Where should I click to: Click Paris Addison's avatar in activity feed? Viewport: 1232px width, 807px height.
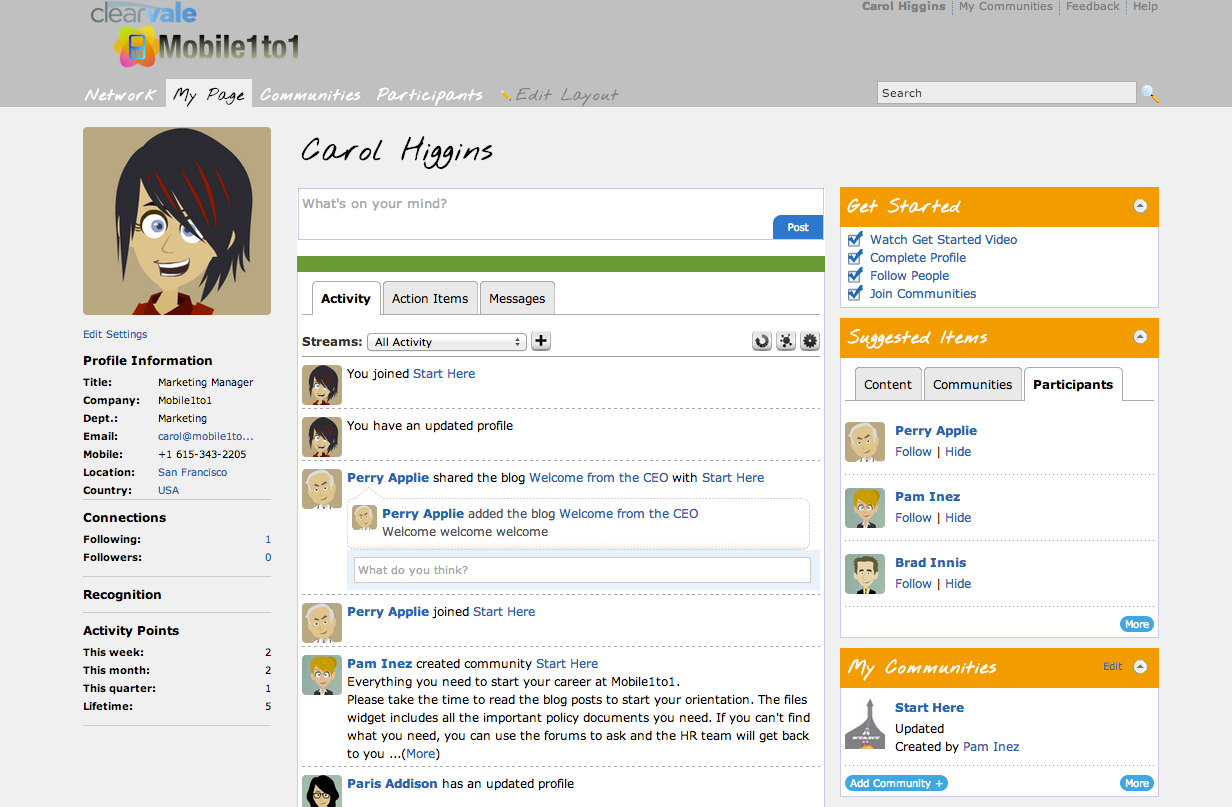coord(322,791)
